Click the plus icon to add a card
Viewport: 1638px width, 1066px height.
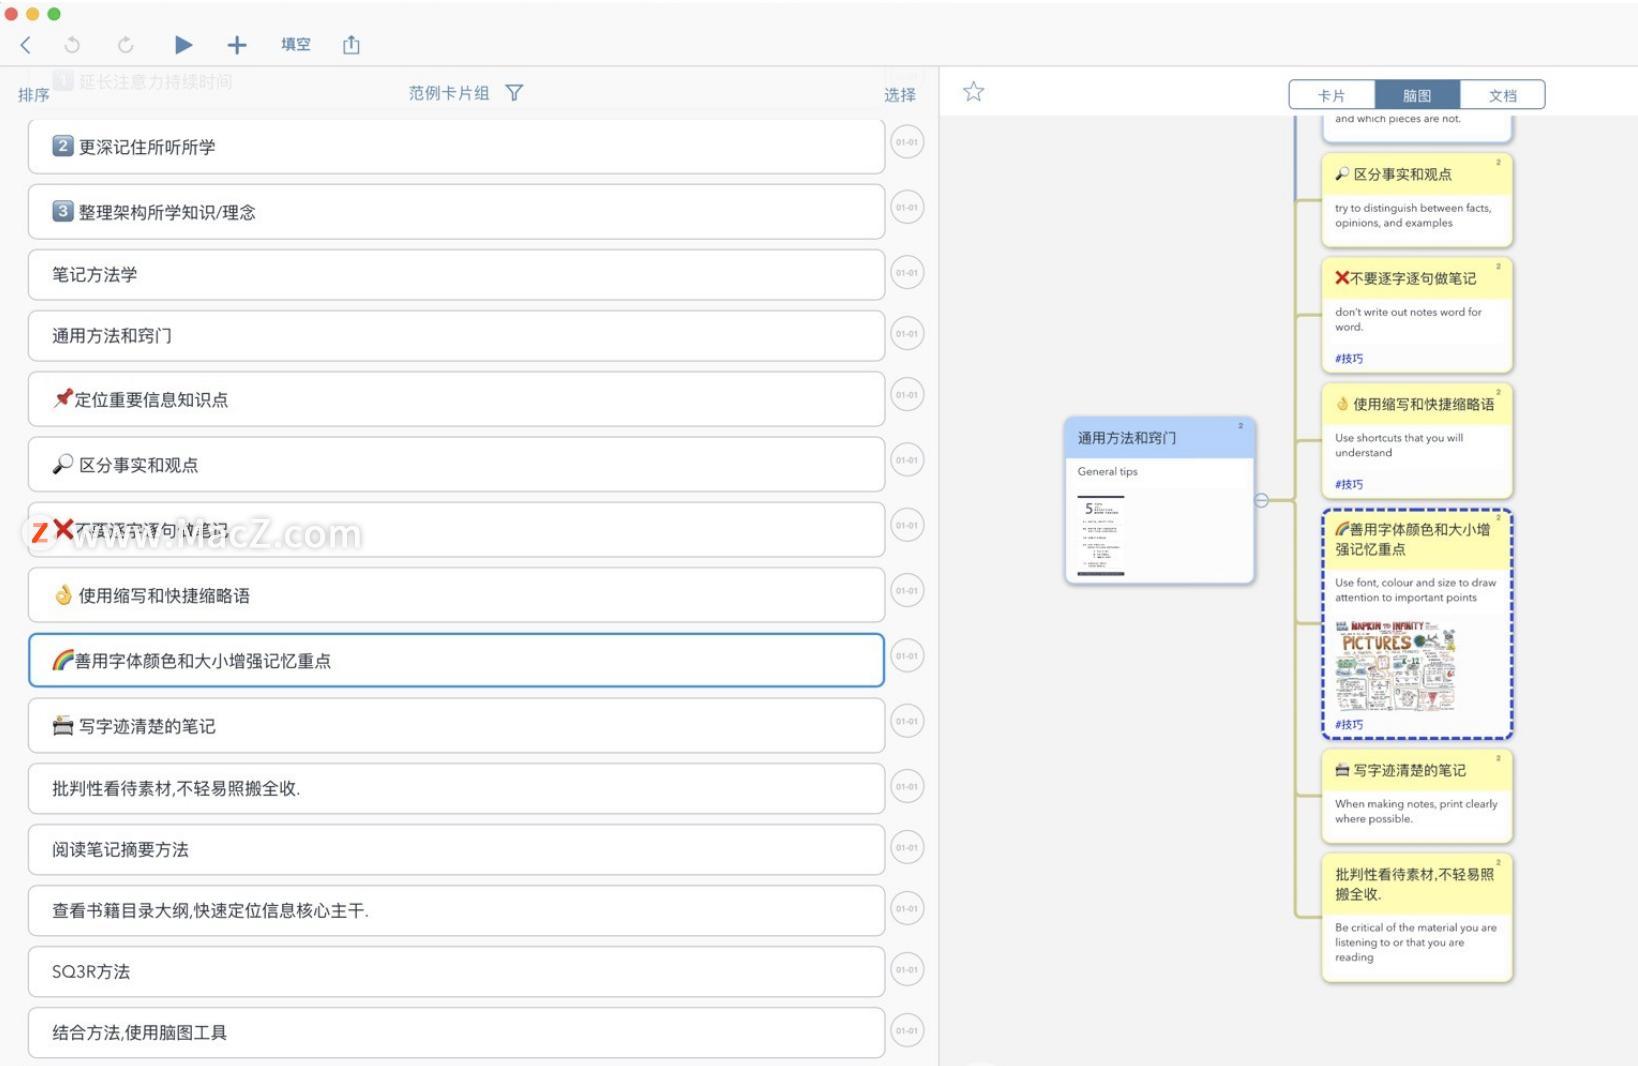[x=237, y=45]
